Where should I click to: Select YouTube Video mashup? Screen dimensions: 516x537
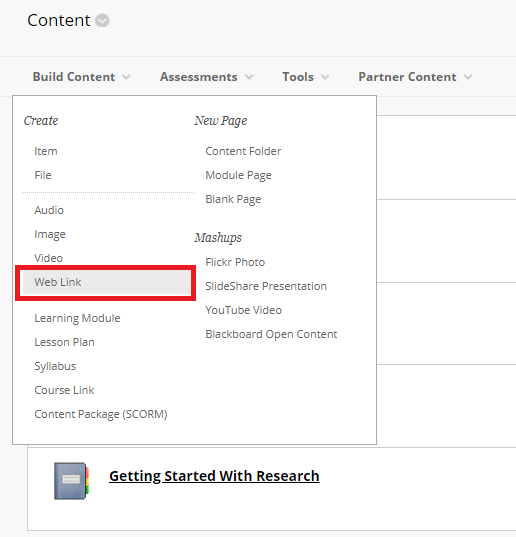[243, 310]
